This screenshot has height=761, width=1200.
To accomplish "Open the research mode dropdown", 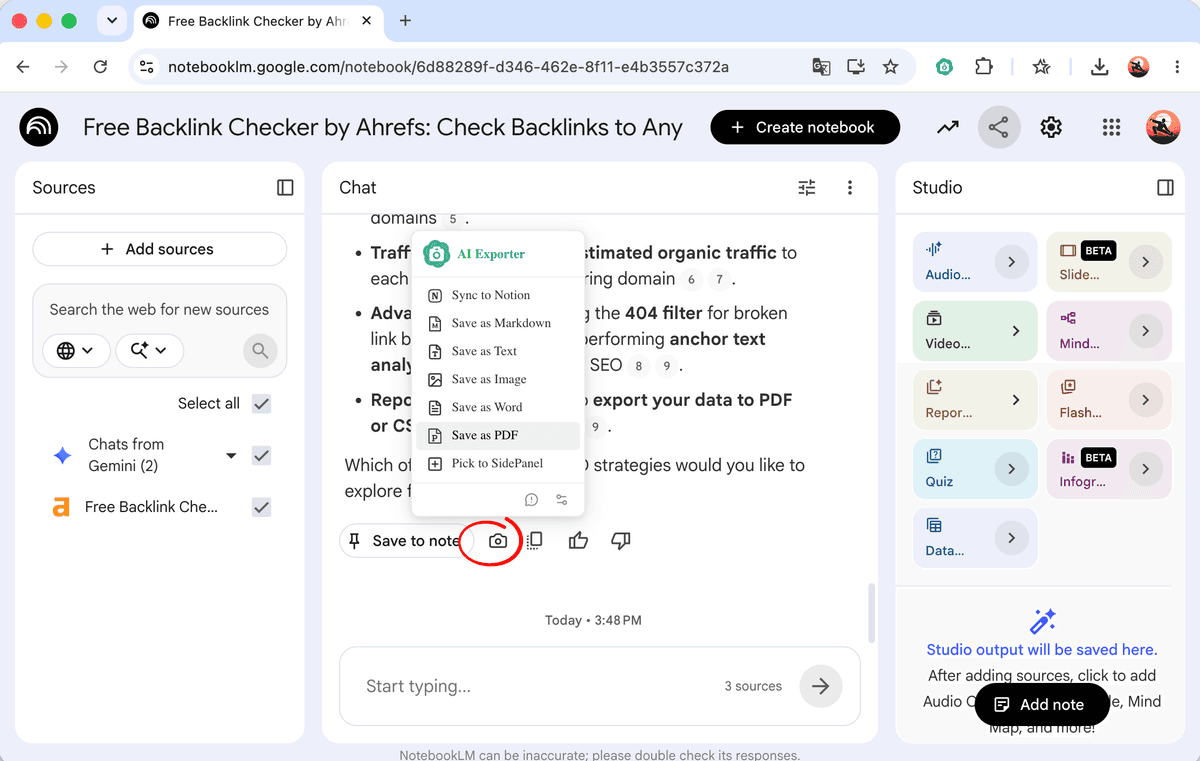I will click(x=149, y=350).
